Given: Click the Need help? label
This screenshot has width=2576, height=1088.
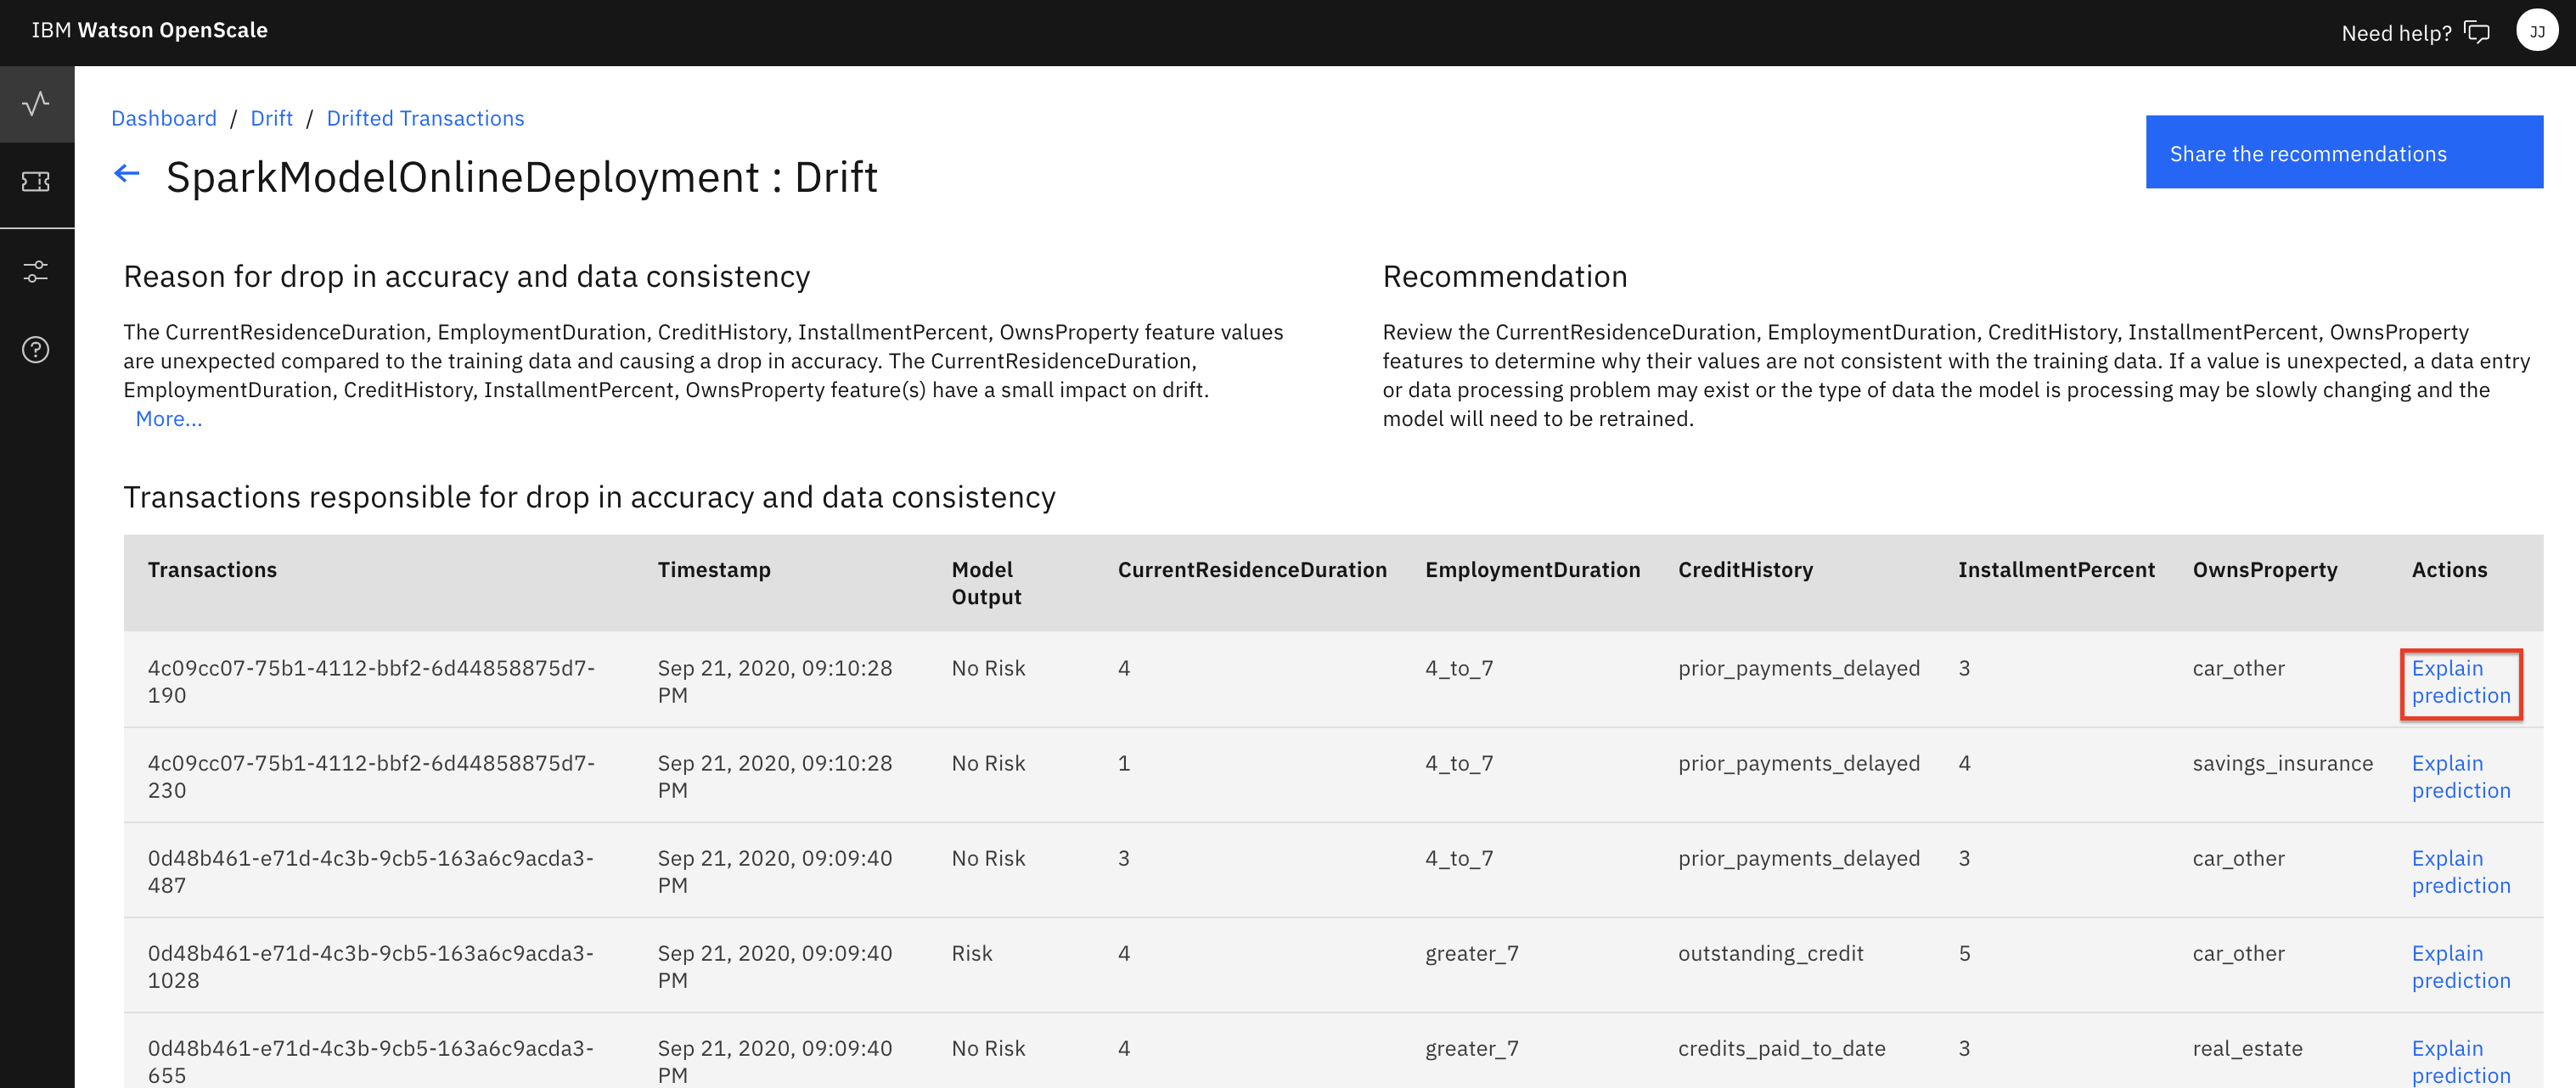Looking at the screenshot, I should 2394,31.
